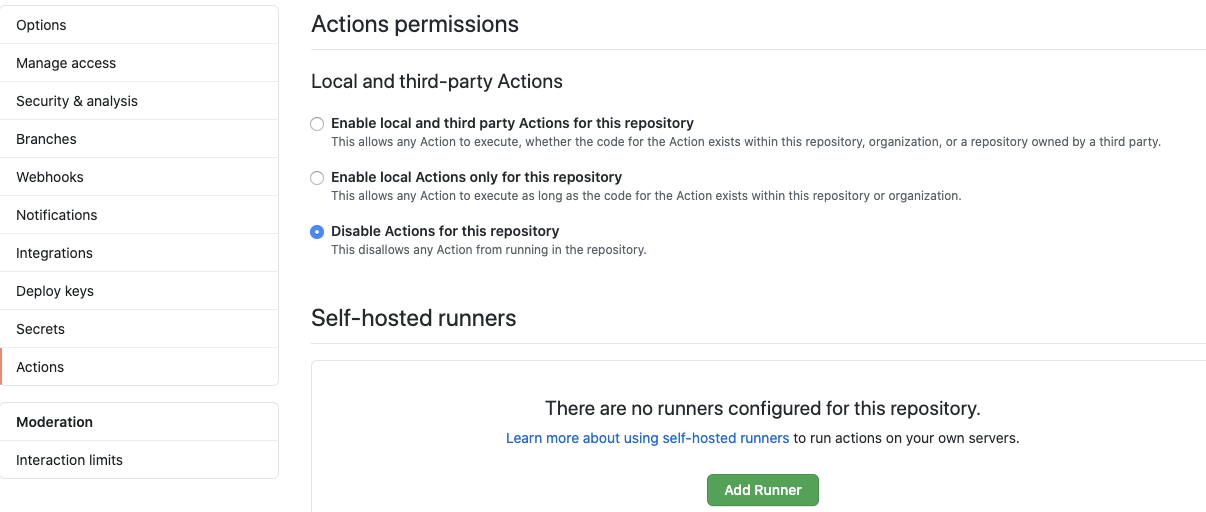Open the Secrets settings page
The width and height of the screenshot is (1206, 512).
coord(40,329)
